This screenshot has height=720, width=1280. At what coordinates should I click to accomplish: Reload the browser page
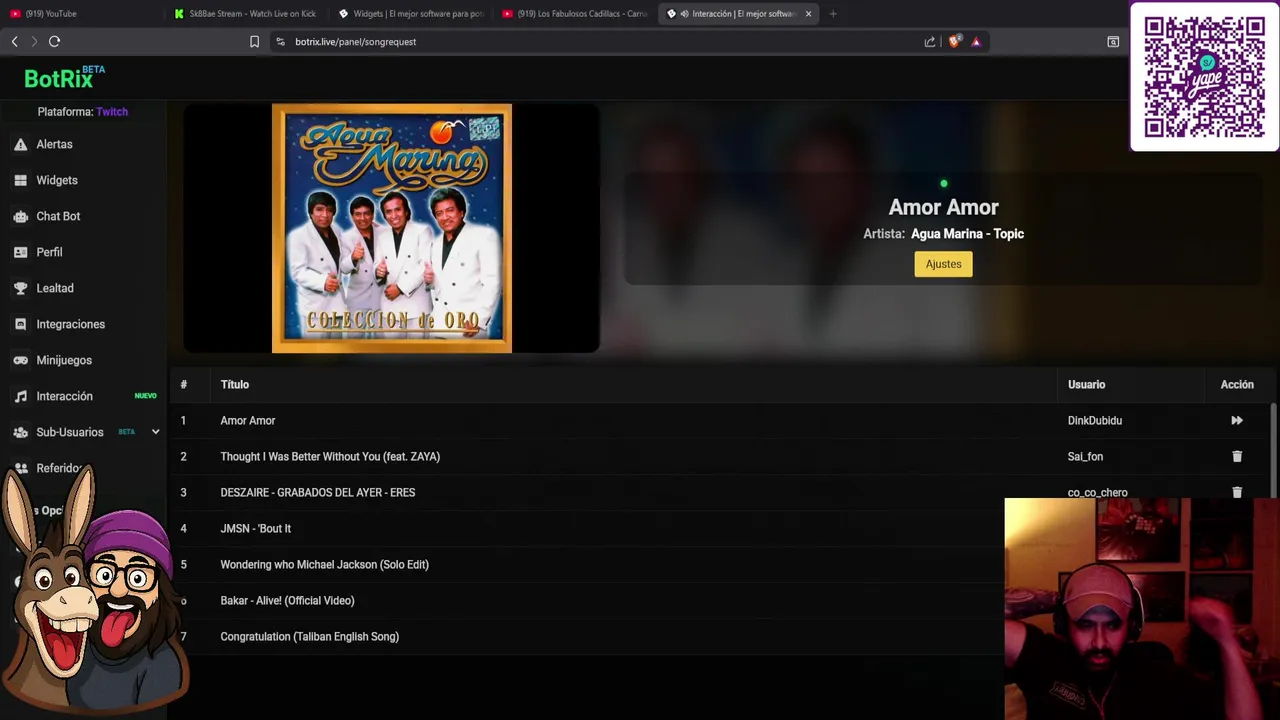click(x=54, y=41)
